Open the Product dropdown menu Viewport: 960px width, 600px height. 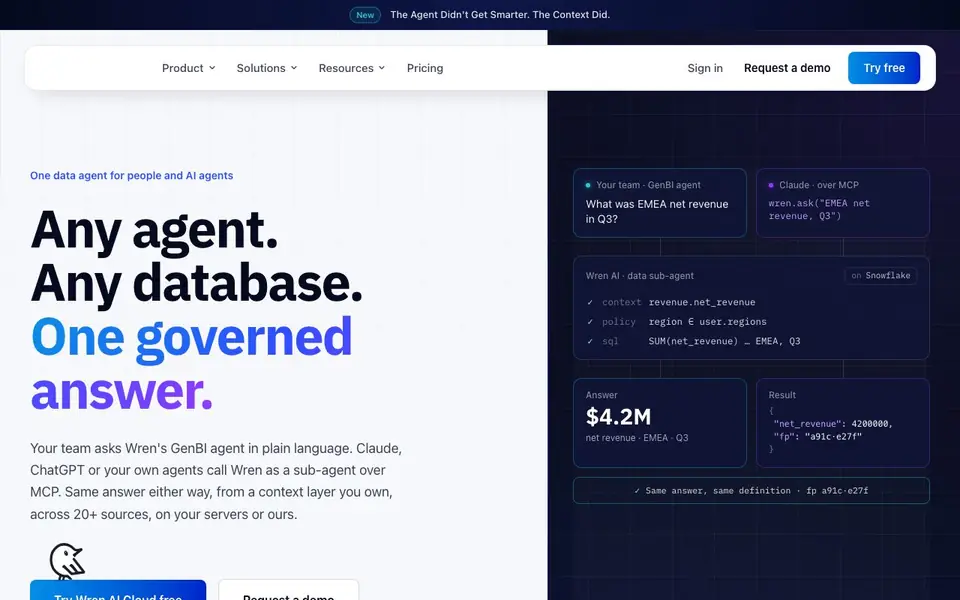pos(189,68)
